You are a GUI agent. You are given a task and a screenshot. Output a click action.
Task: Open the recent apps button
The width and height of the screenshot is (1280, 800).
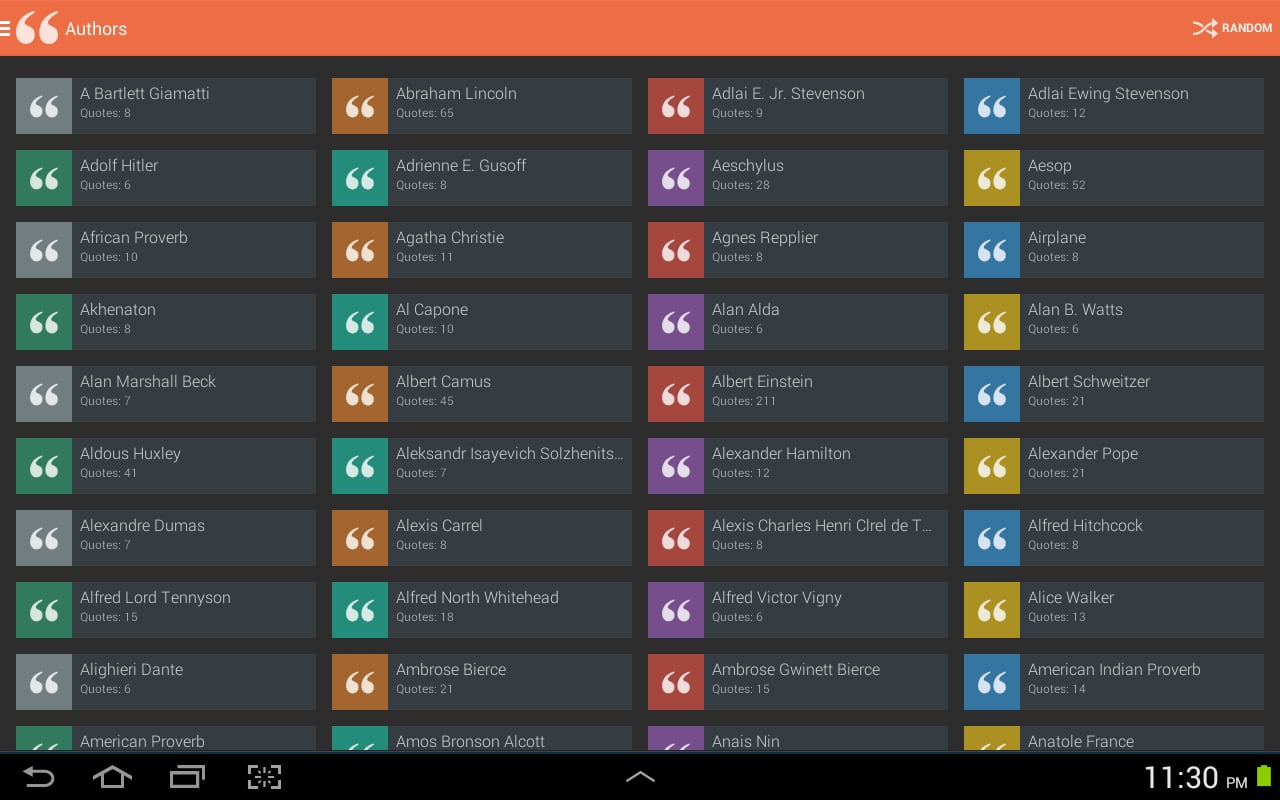coord(187,777)
